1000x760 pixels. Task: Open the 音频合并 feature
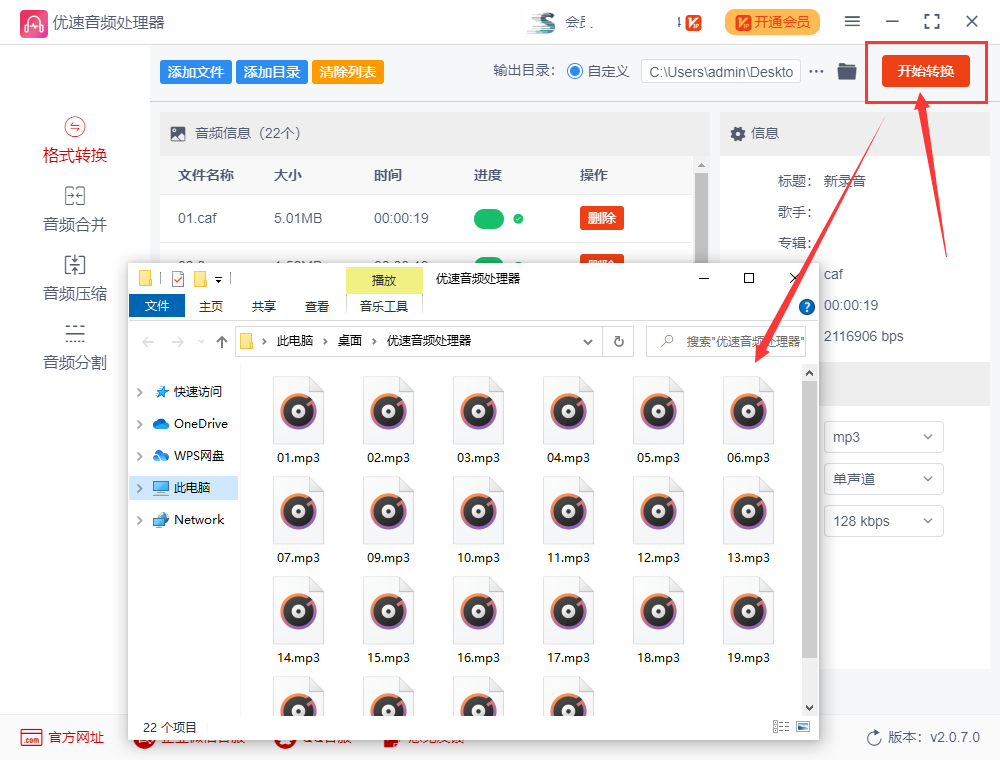74,208
